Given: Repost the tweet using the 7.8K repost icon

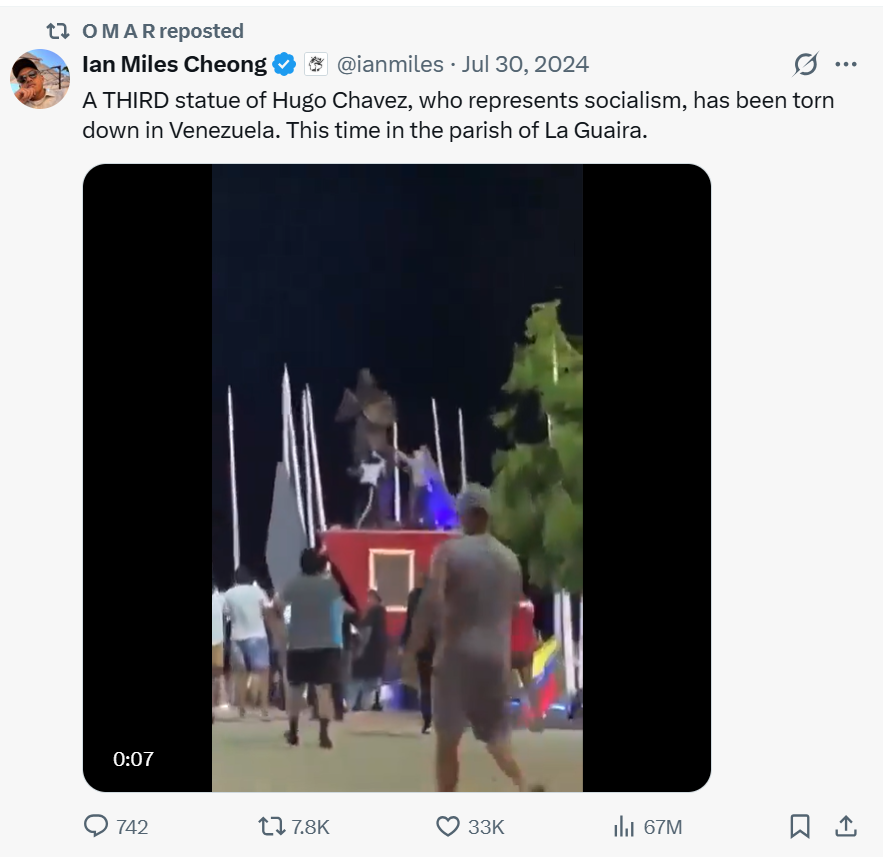Looking at the screenshot, I should 271,826.
